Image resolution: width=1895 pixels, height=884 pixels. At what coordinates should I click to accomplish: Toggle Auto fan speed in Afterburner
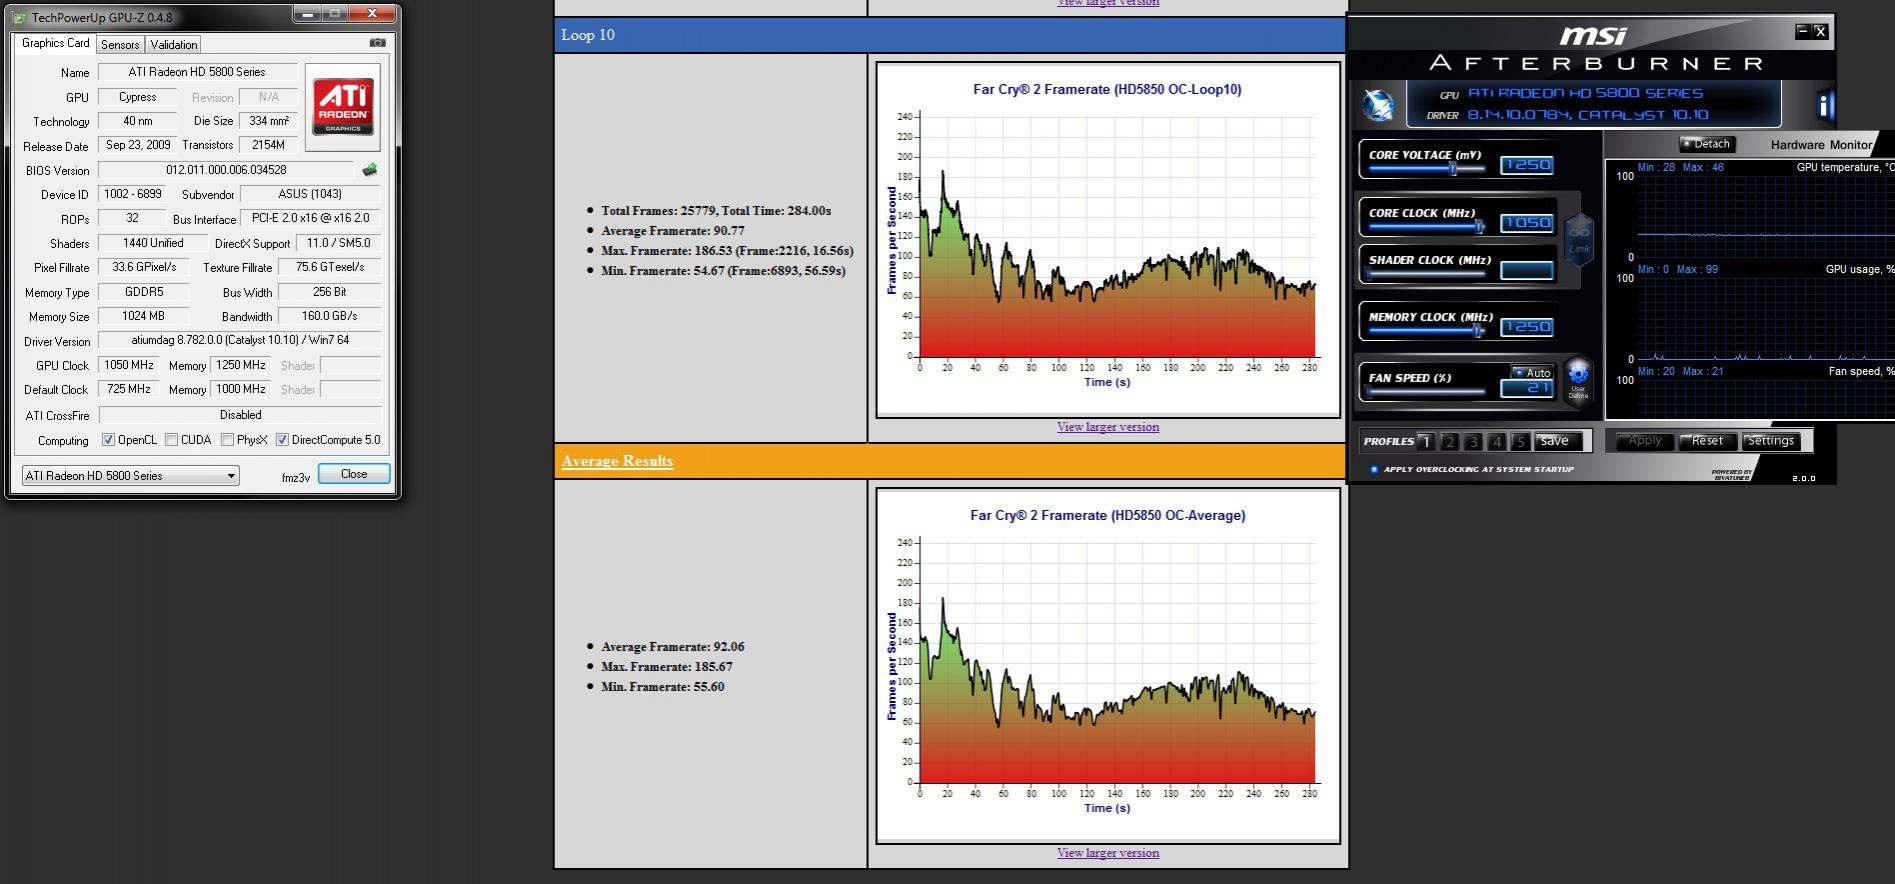tap(1532, 372)
